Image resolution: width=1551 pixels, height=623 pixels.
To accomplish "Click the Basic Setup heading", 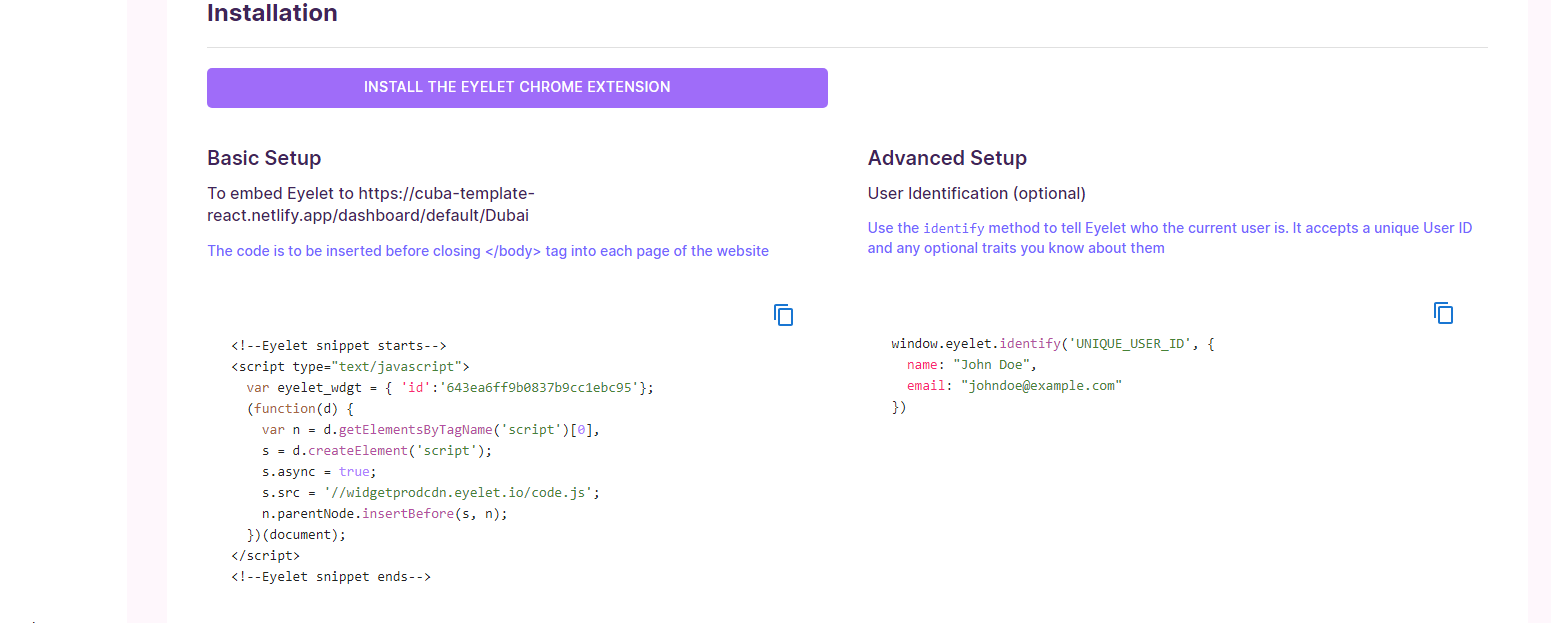I will click(x=264, y=158).
